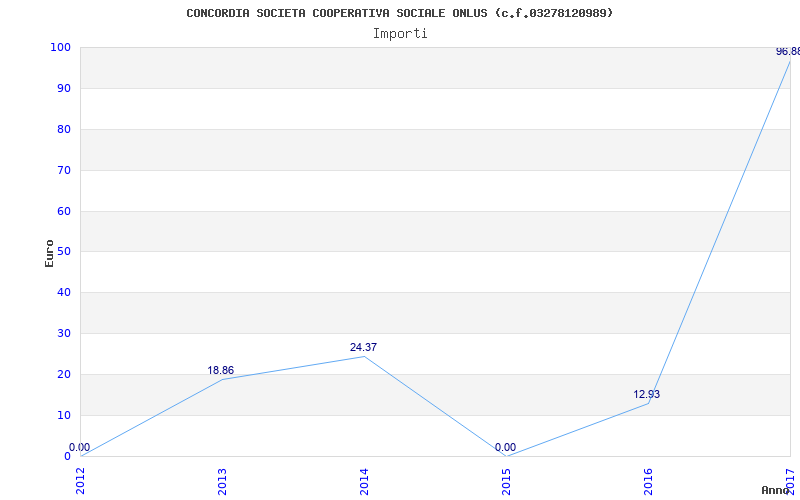800x500 pixels.
Task: Click the 0.00 data label for 2015
Action: pos(505,447)
